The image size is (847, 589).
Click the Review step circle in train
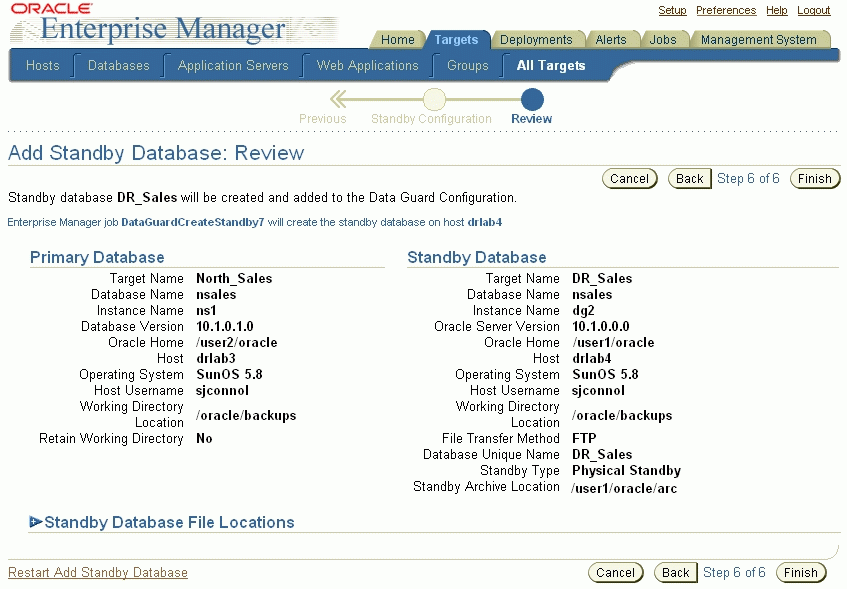[532, 99]
